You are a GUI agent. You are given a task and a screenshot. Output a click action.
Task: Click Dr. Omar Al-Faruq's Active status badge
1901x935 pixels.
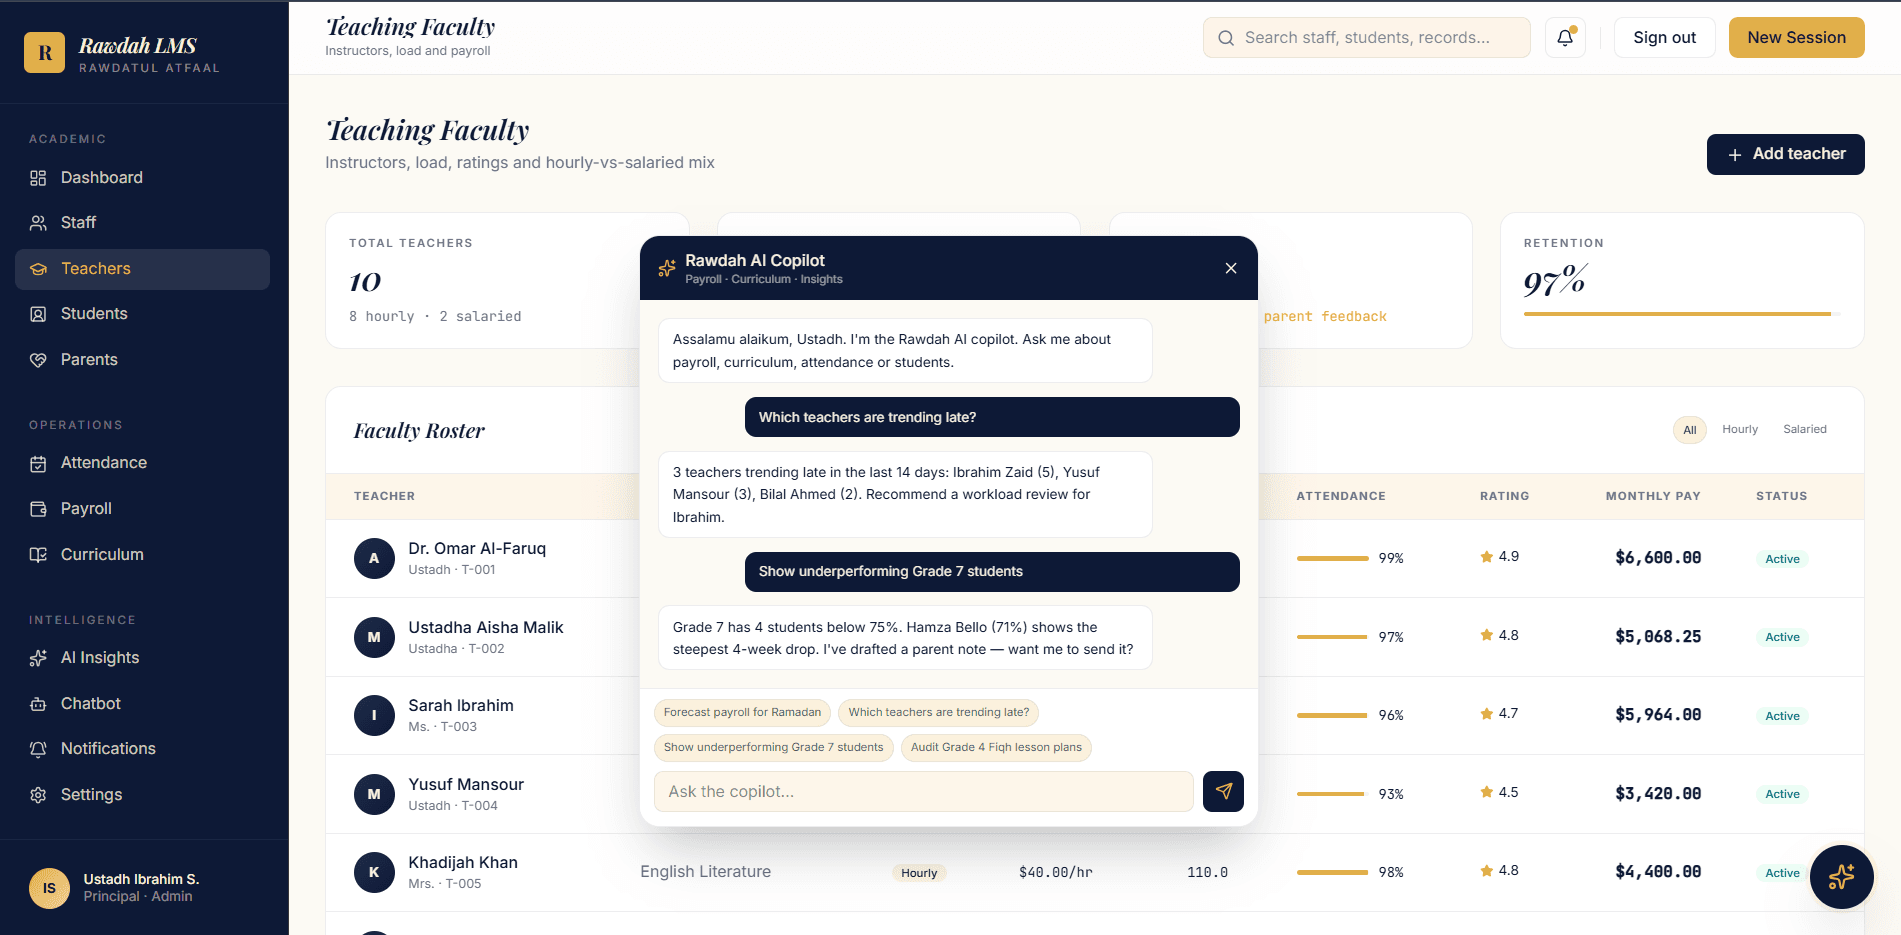tap(1782, 559)
